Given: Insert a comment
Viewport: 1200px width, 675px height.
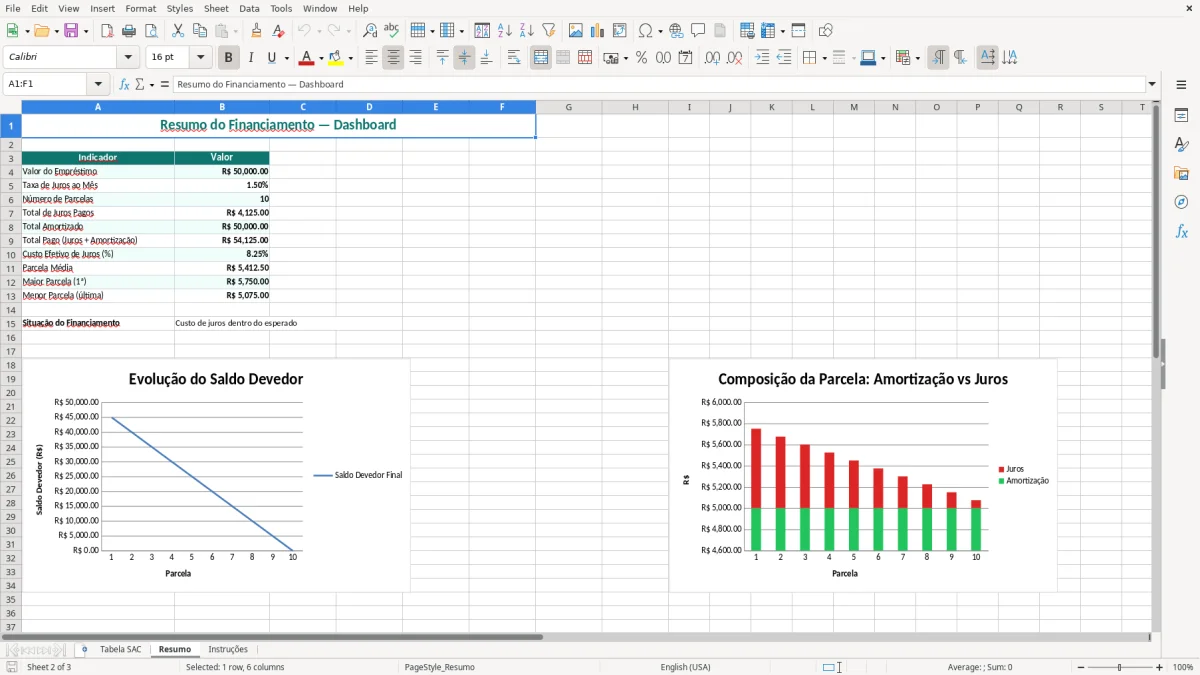Looking at the screenshot, I should [x=698, y=31].
